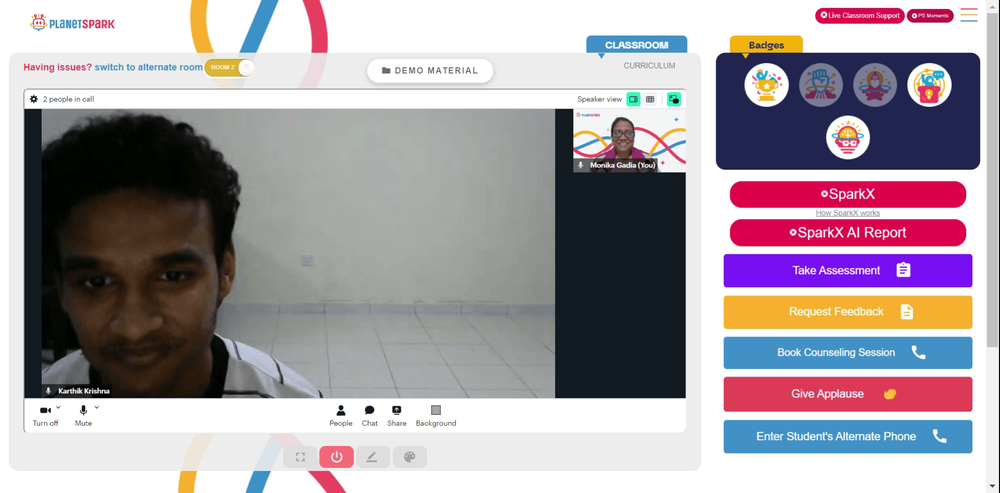The width and height of the screenshot is (1000, 493).
Task: Click the SparkX button
Action: point(848,195)
